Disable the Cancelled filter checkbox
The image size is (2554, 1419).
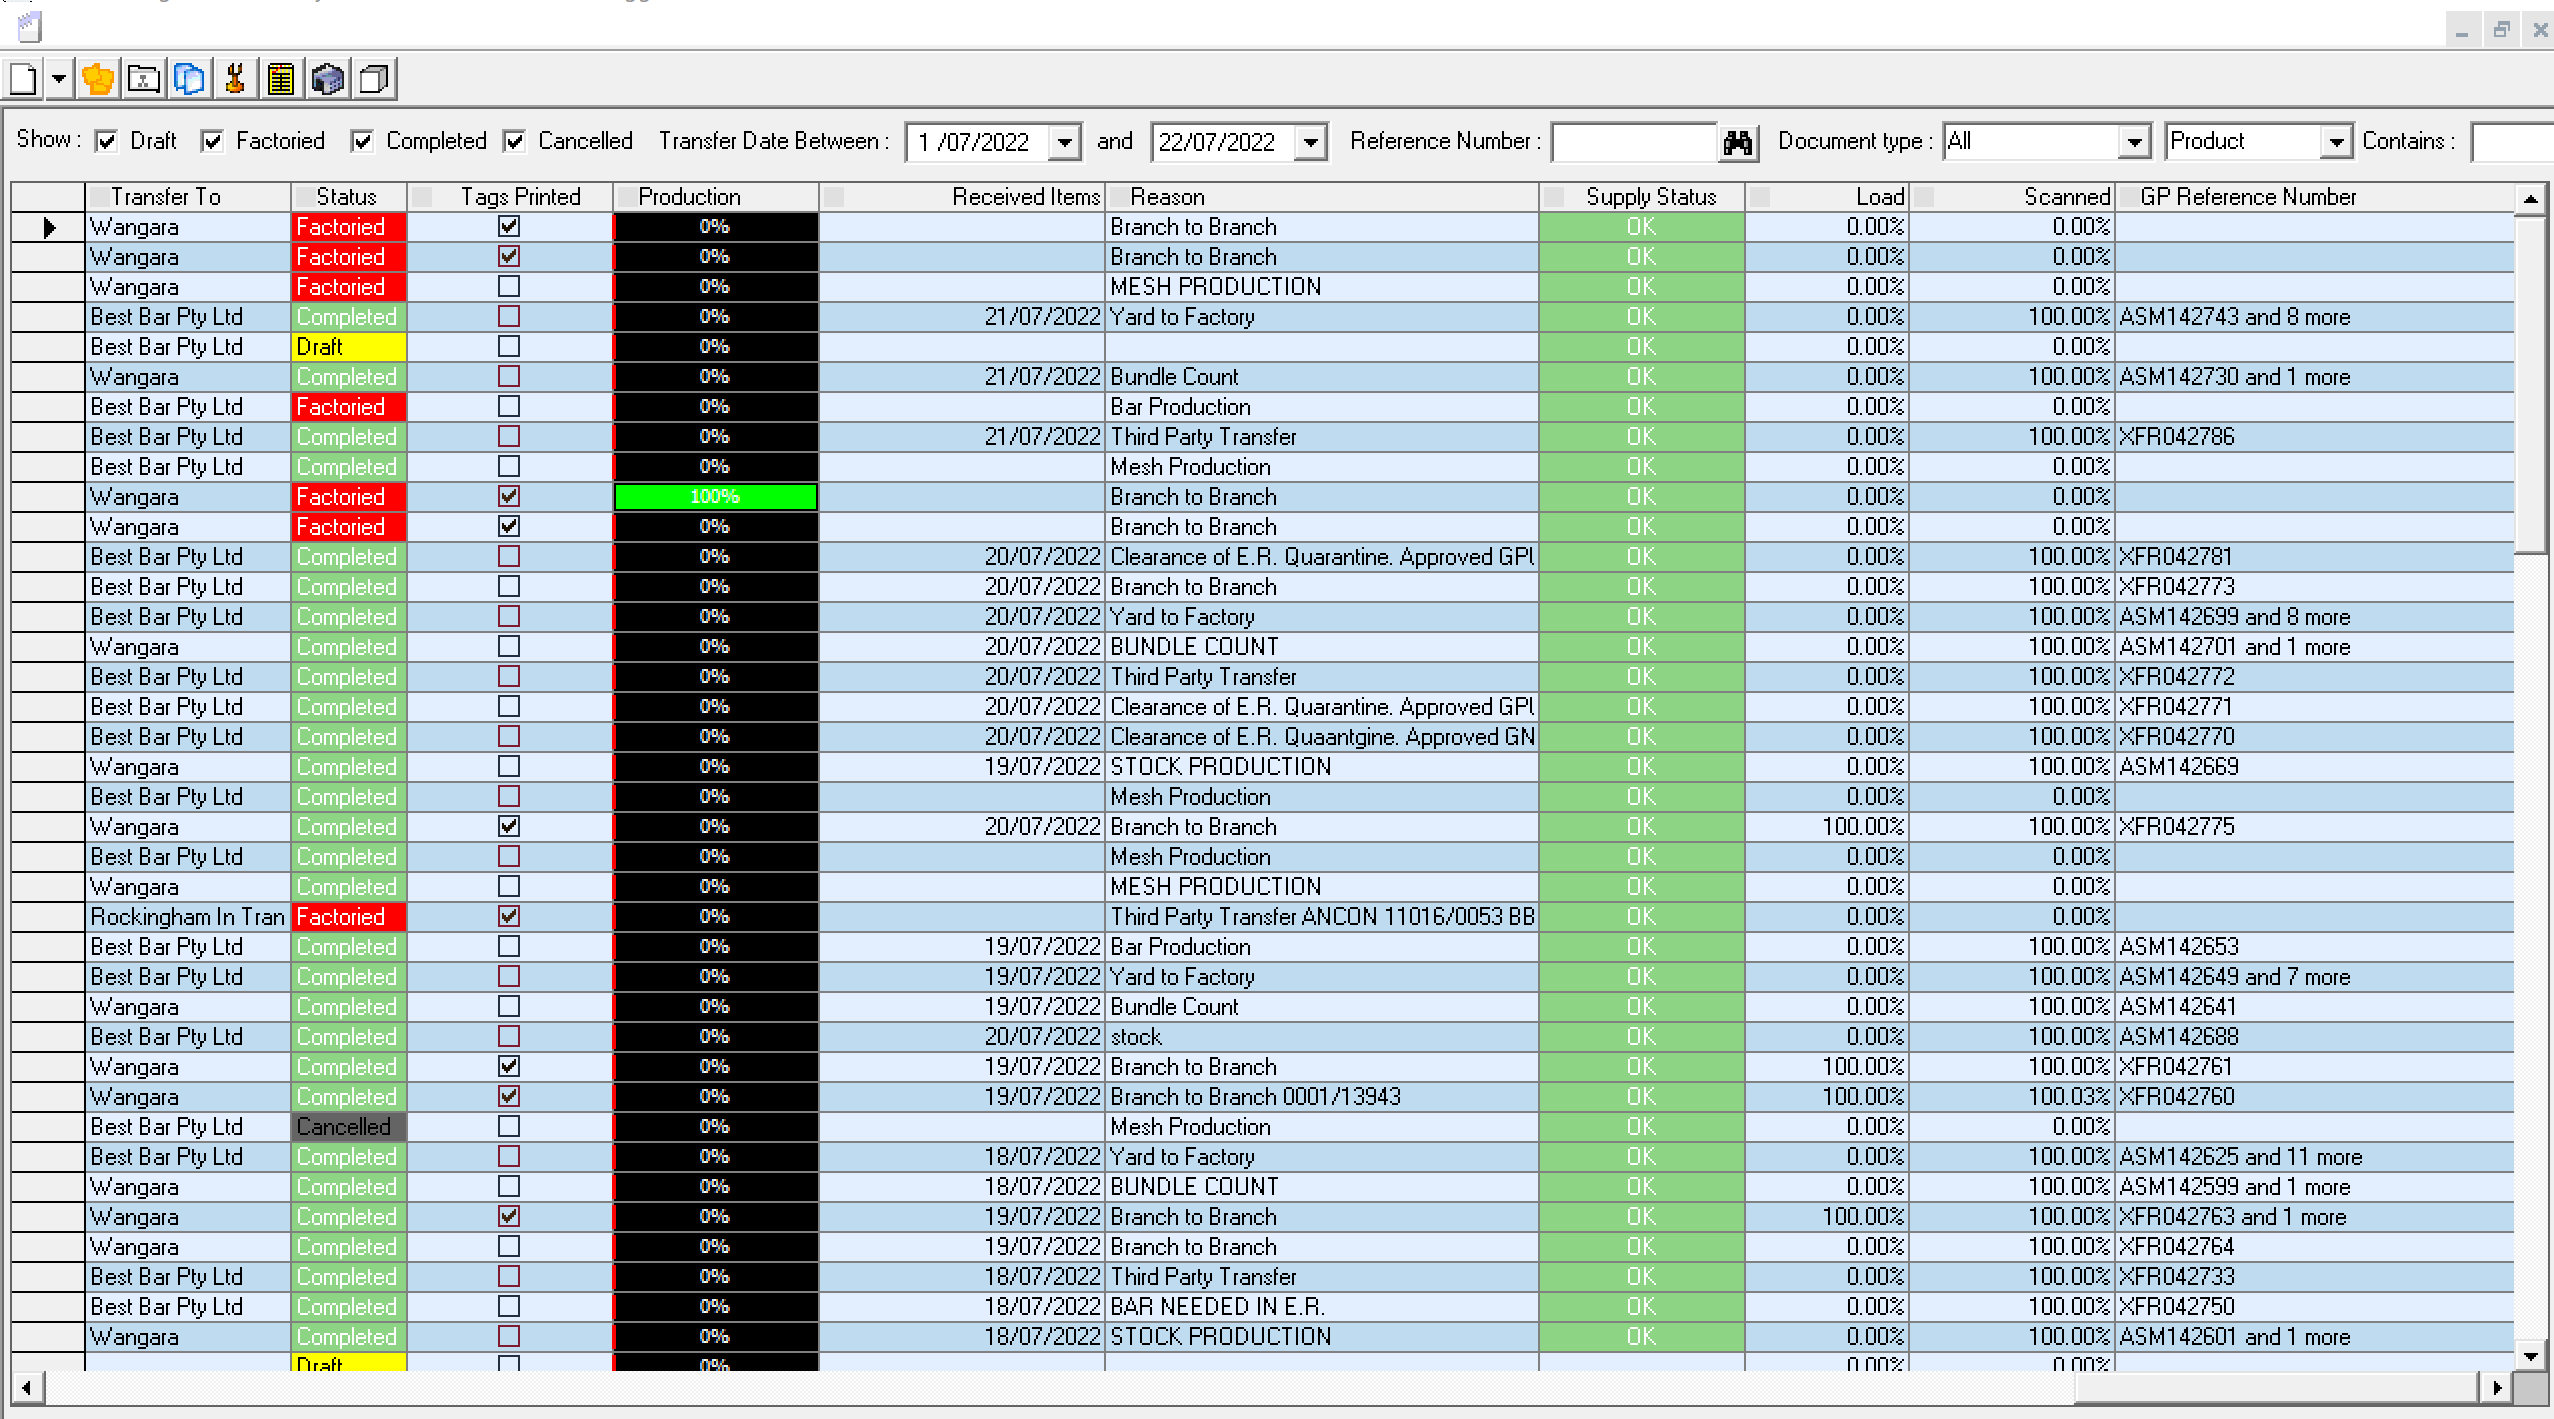(515, 141)
